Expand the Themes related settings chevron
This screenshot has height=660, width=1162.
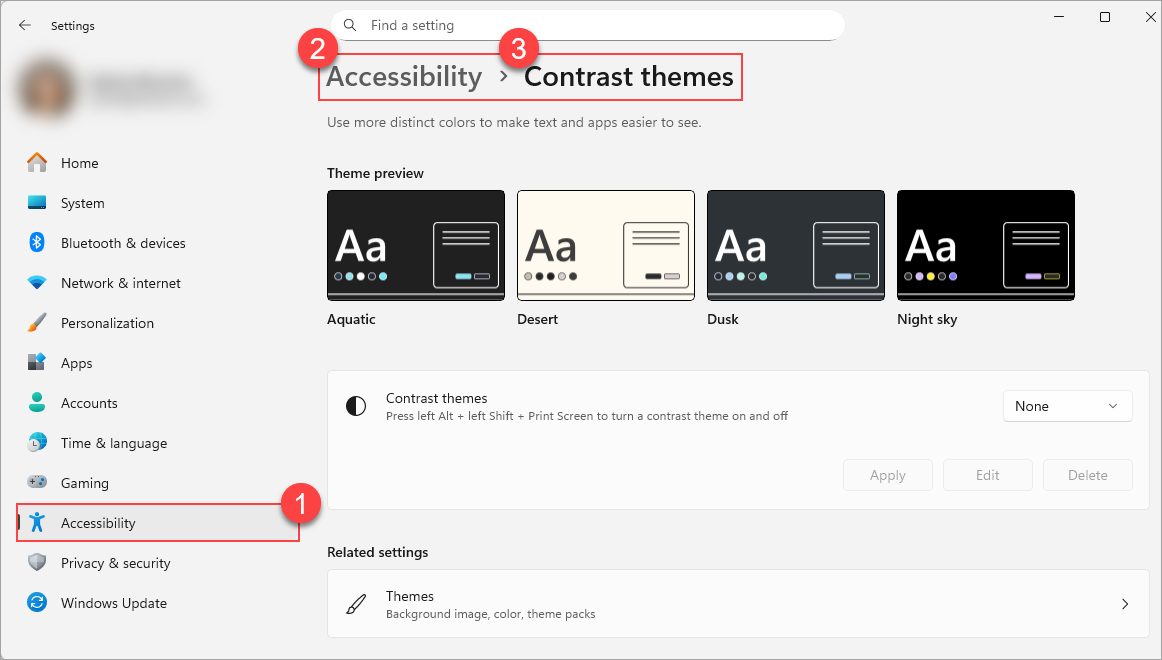[x=1125, y=604]
